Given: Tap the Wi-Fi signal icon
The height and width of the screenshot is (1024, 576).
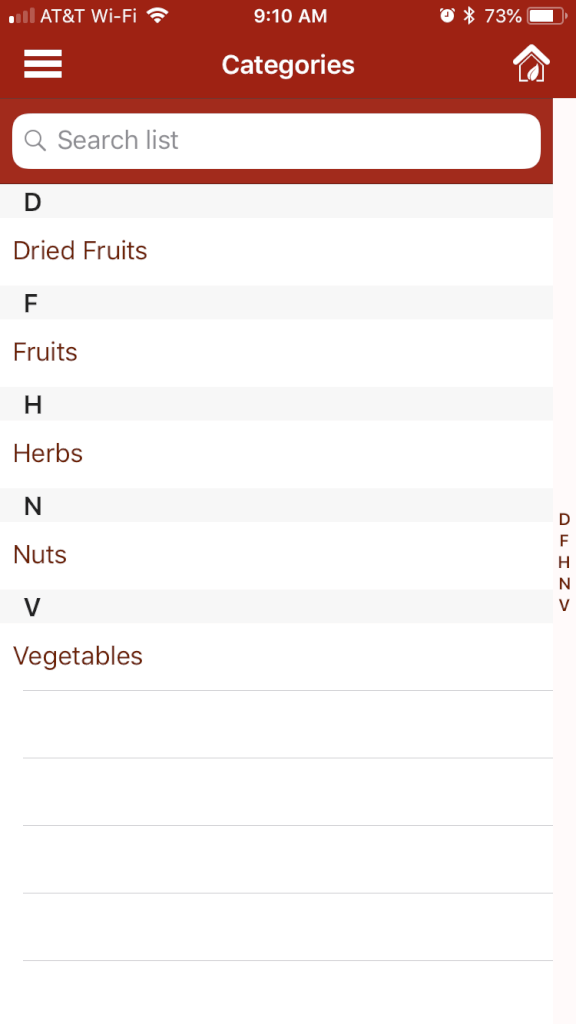Looking at the screenshot, I should pos(157,15).
